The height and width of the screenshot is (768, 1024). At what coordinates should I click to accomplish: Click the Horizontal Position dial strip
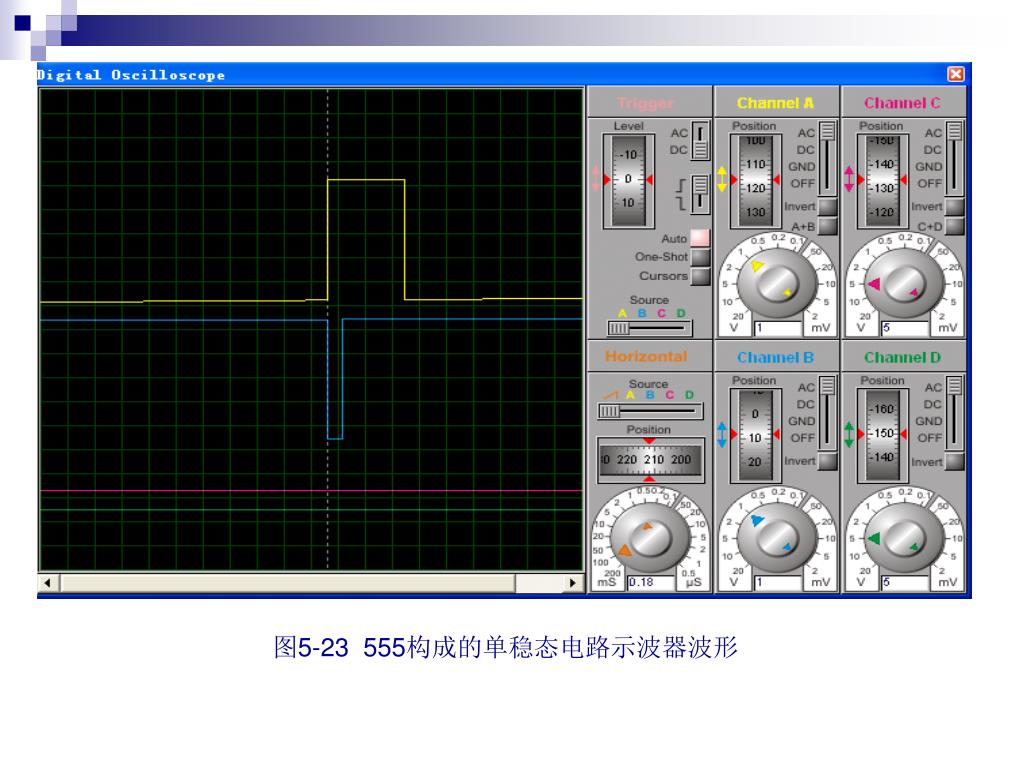pos(650,460)
